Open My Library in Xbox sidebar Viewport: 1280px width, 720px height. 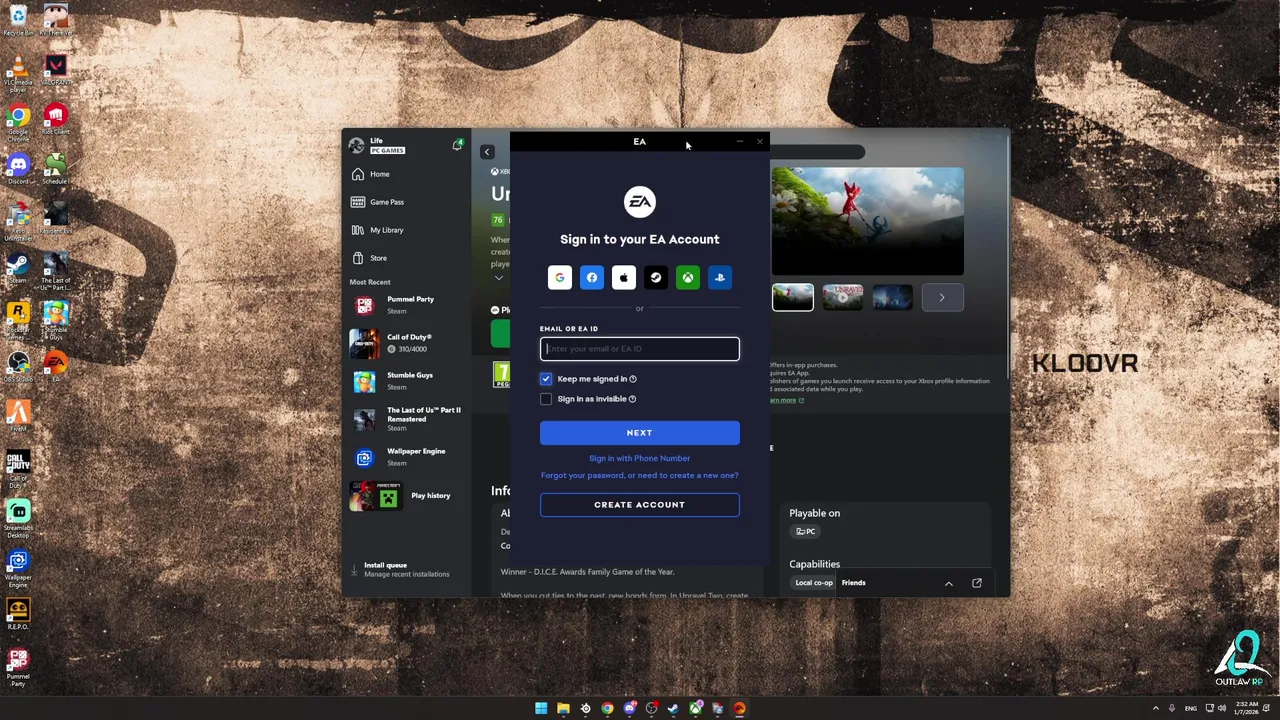pyautogui.click(x=408, y=230)
